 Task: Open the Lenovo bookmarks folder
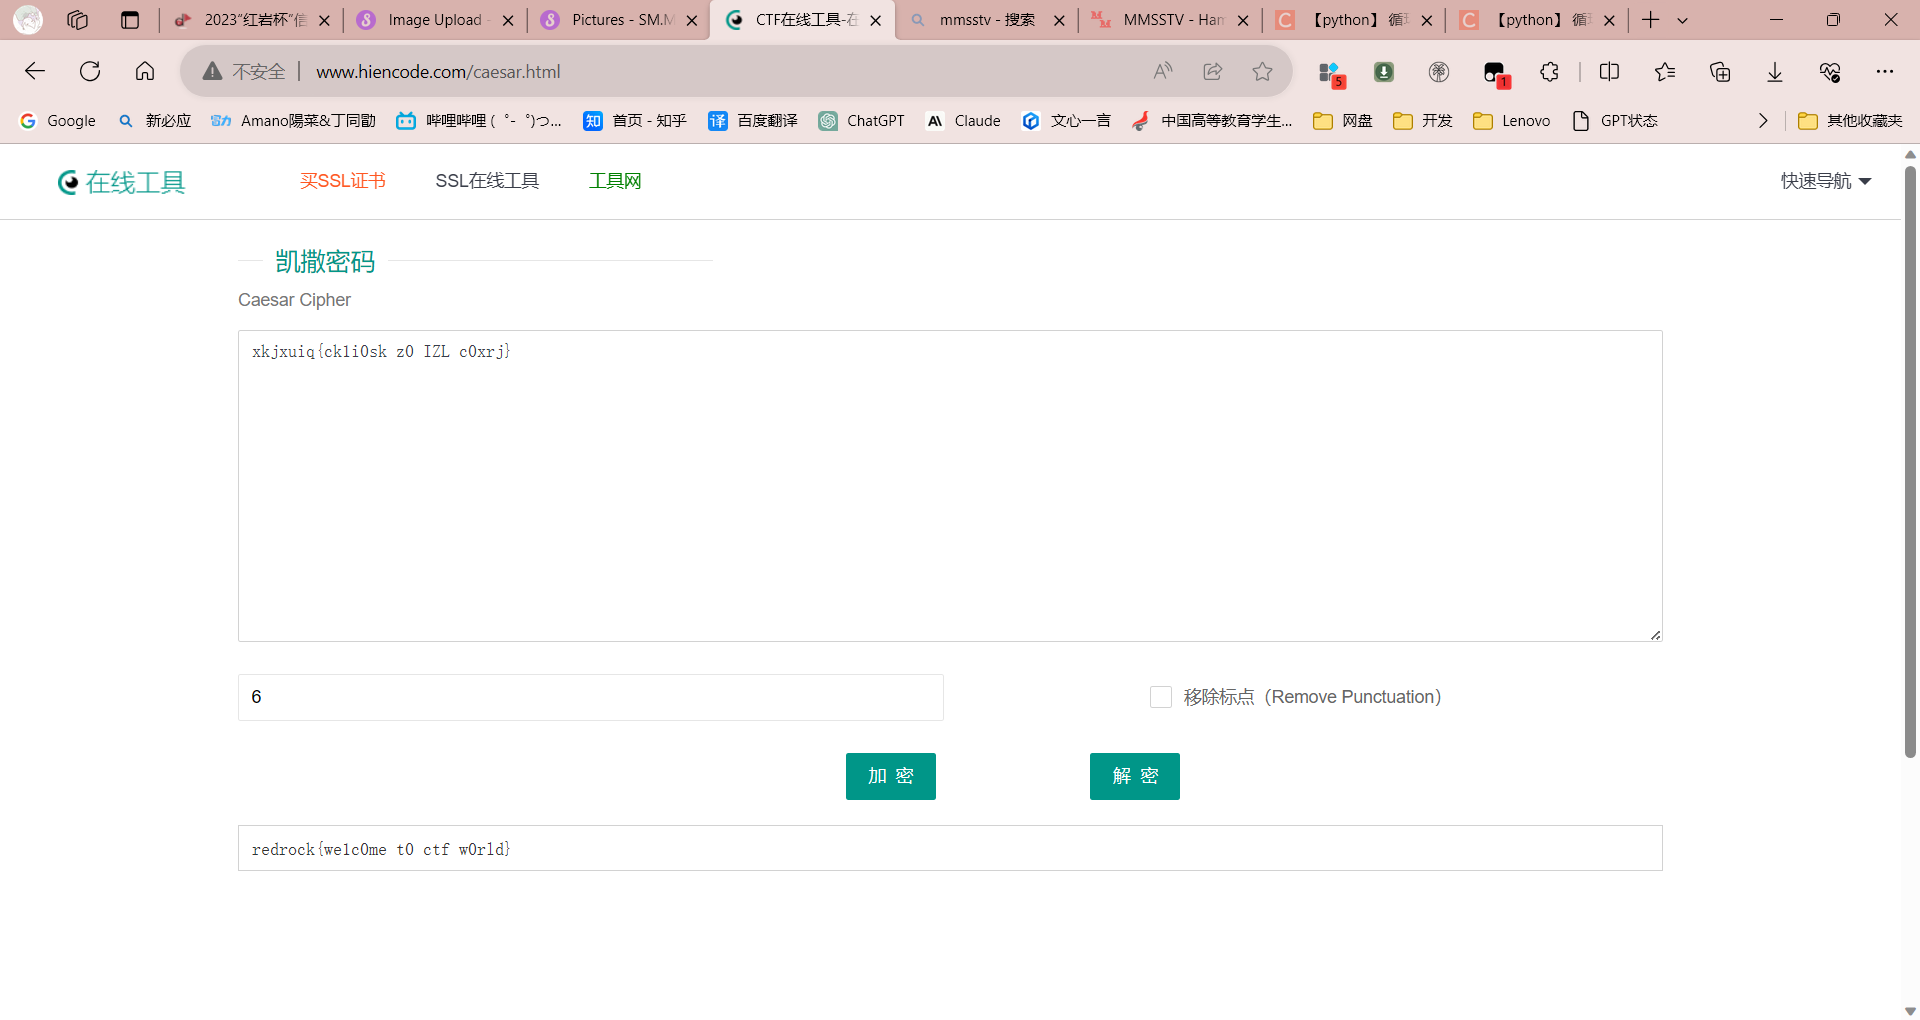1512,121
